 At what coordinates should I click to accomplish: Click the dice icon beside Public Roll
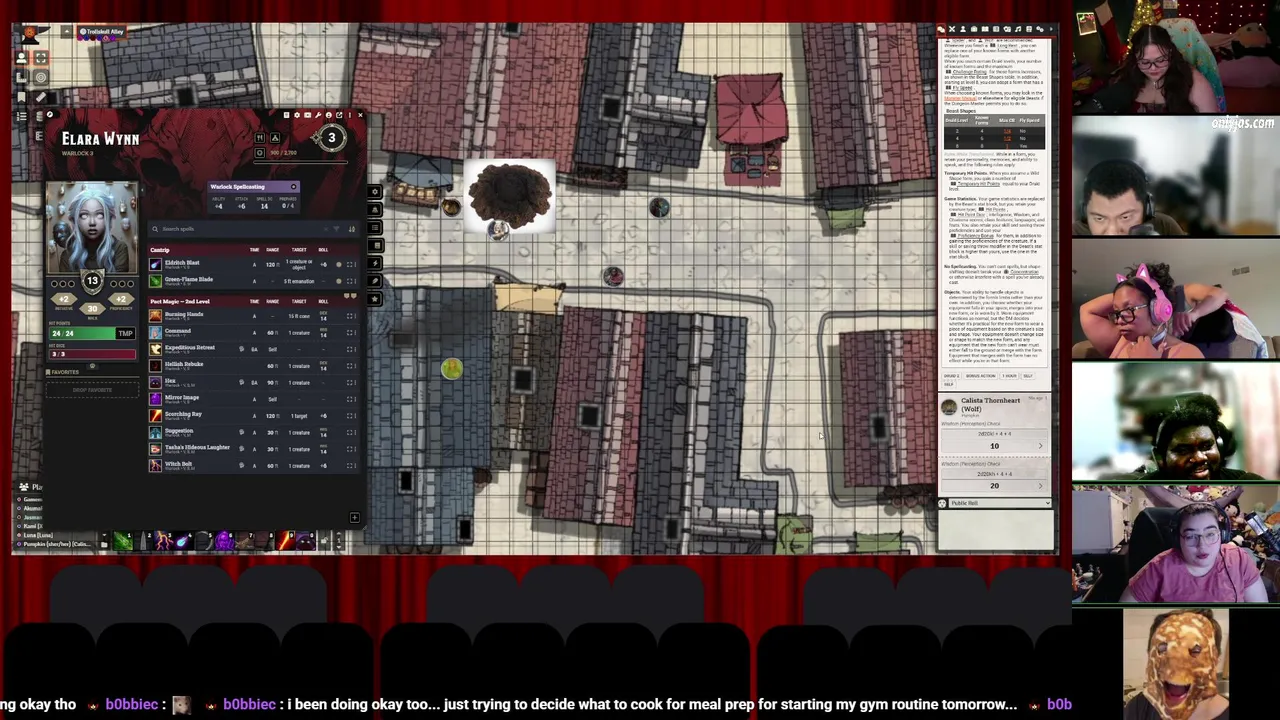tap(942, 503)
